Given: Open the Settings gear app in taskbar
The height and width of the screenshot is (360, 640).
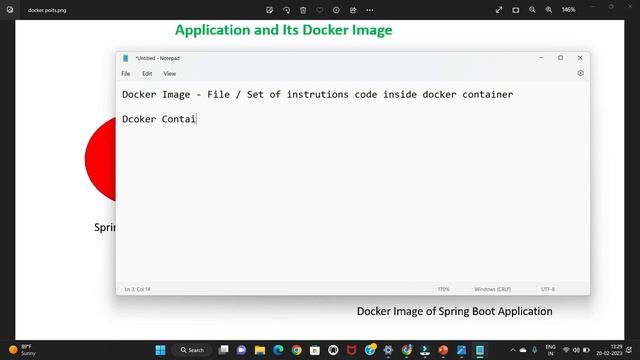Looking at the screenshot, I should [388, 350].
